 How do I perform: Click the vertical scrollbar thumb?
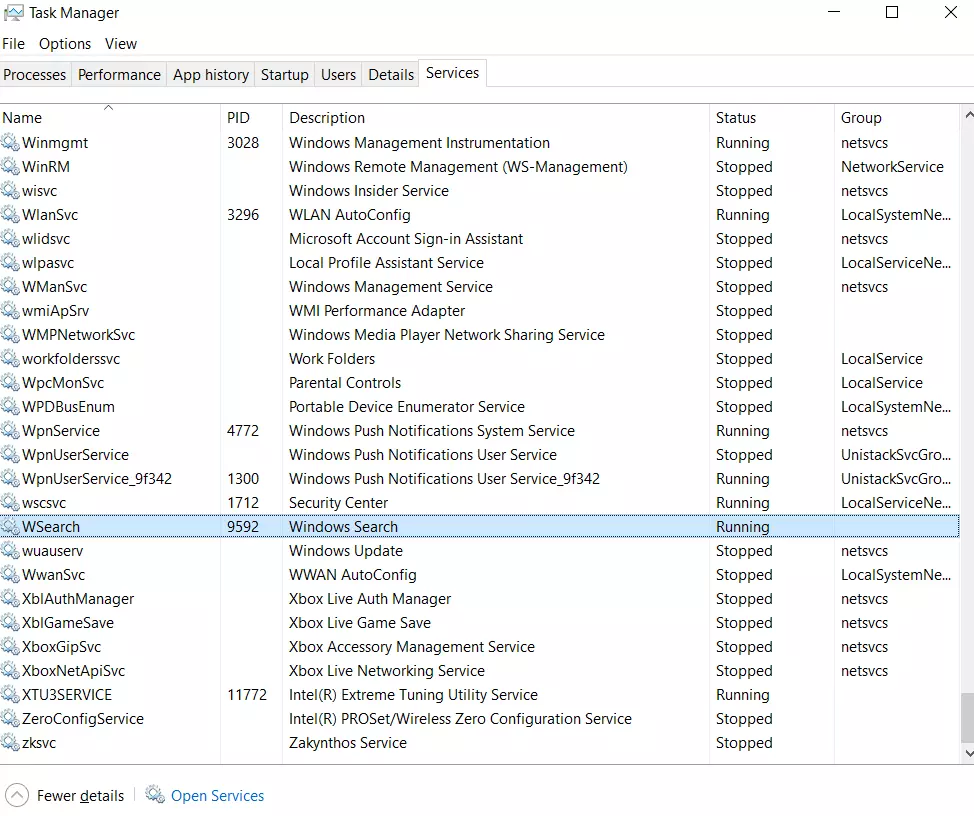(968, 717)
